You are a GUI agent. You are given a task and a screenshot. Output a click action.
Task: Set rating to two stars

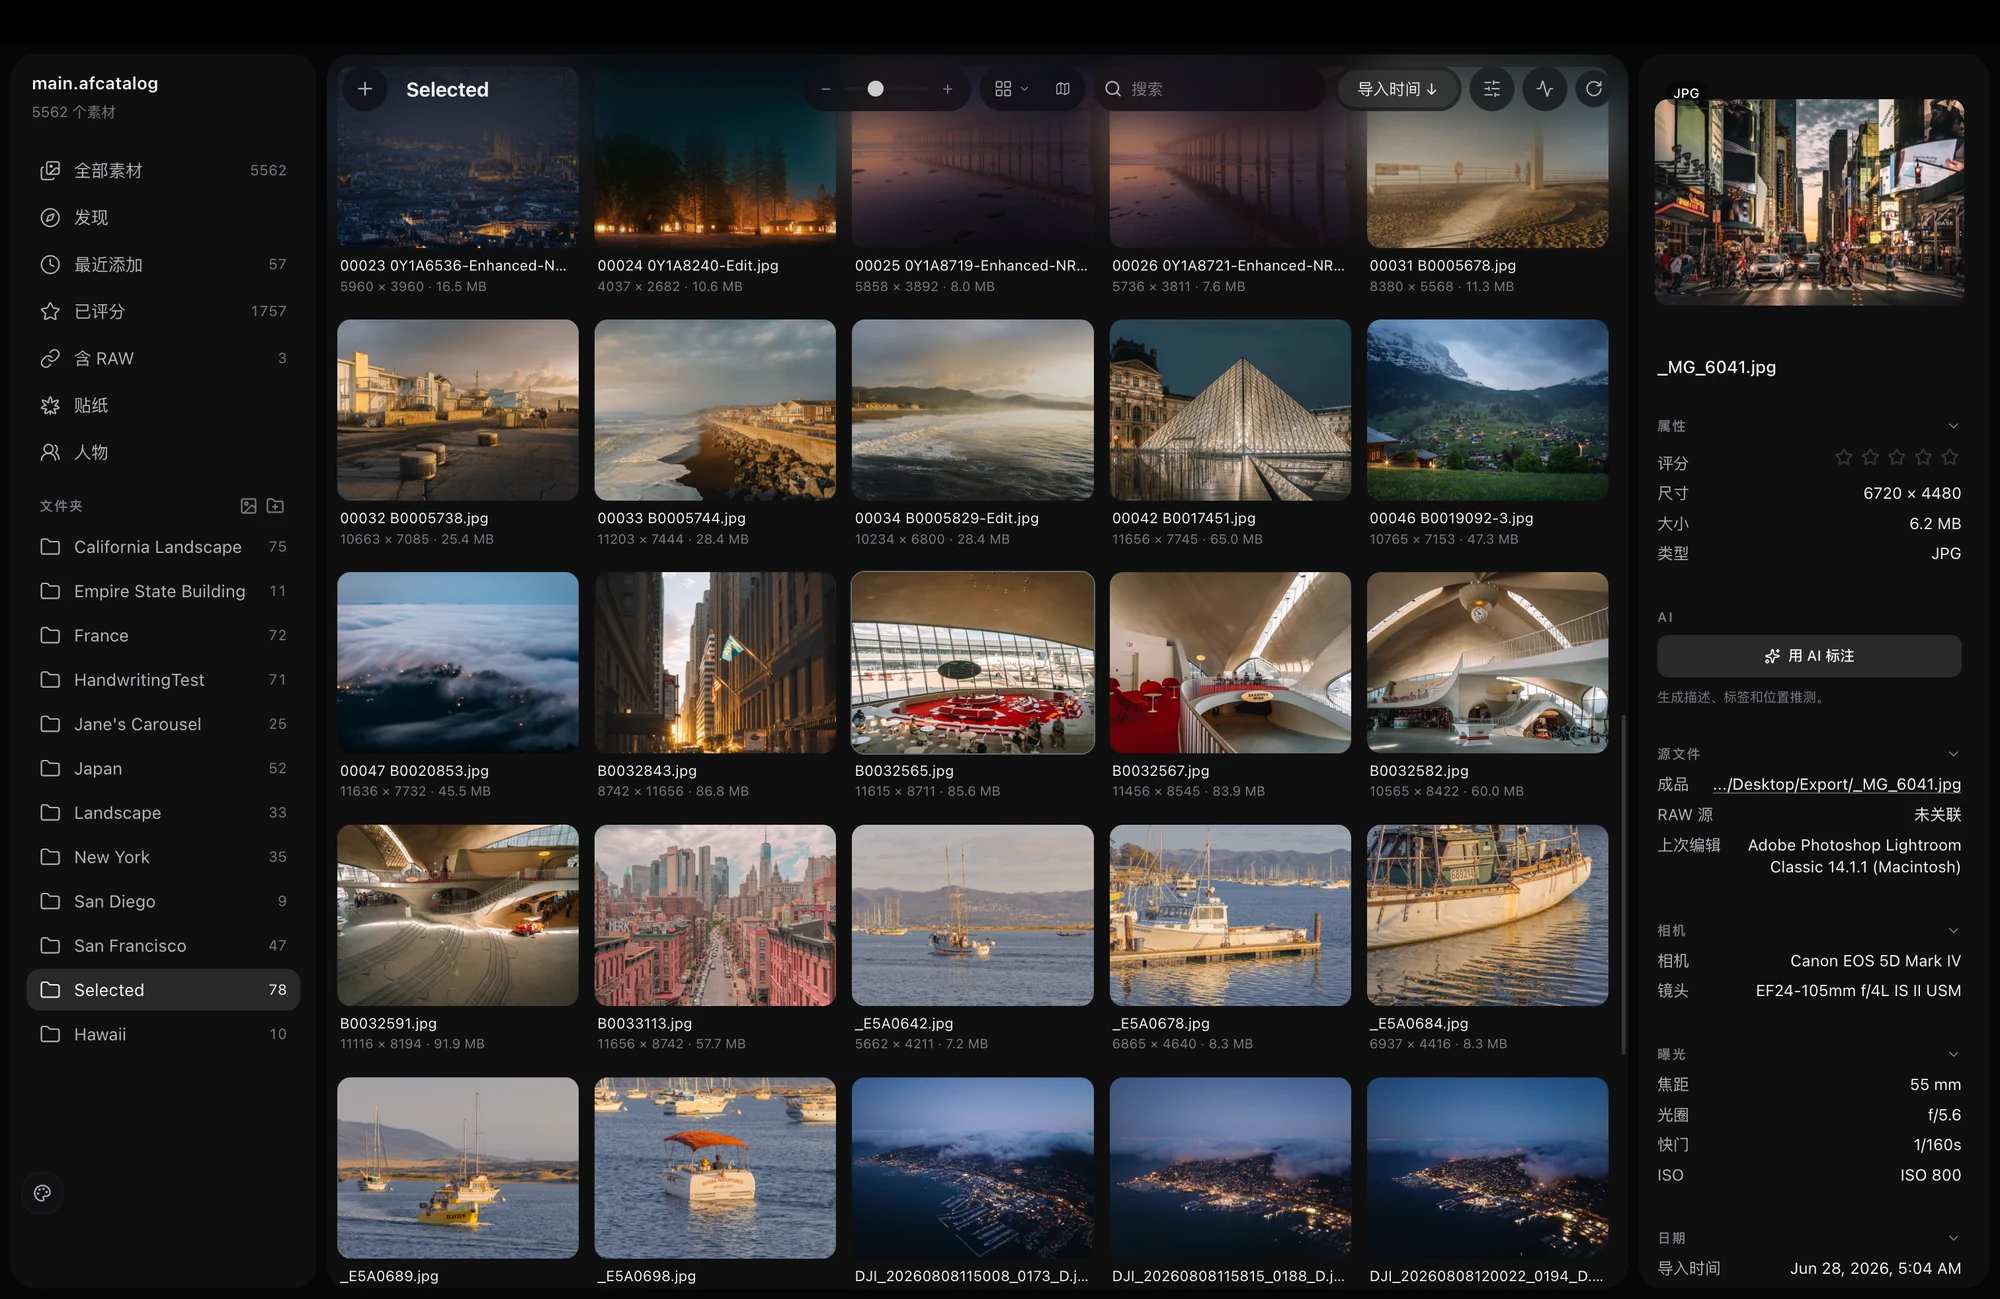[x=1870, y=457]
